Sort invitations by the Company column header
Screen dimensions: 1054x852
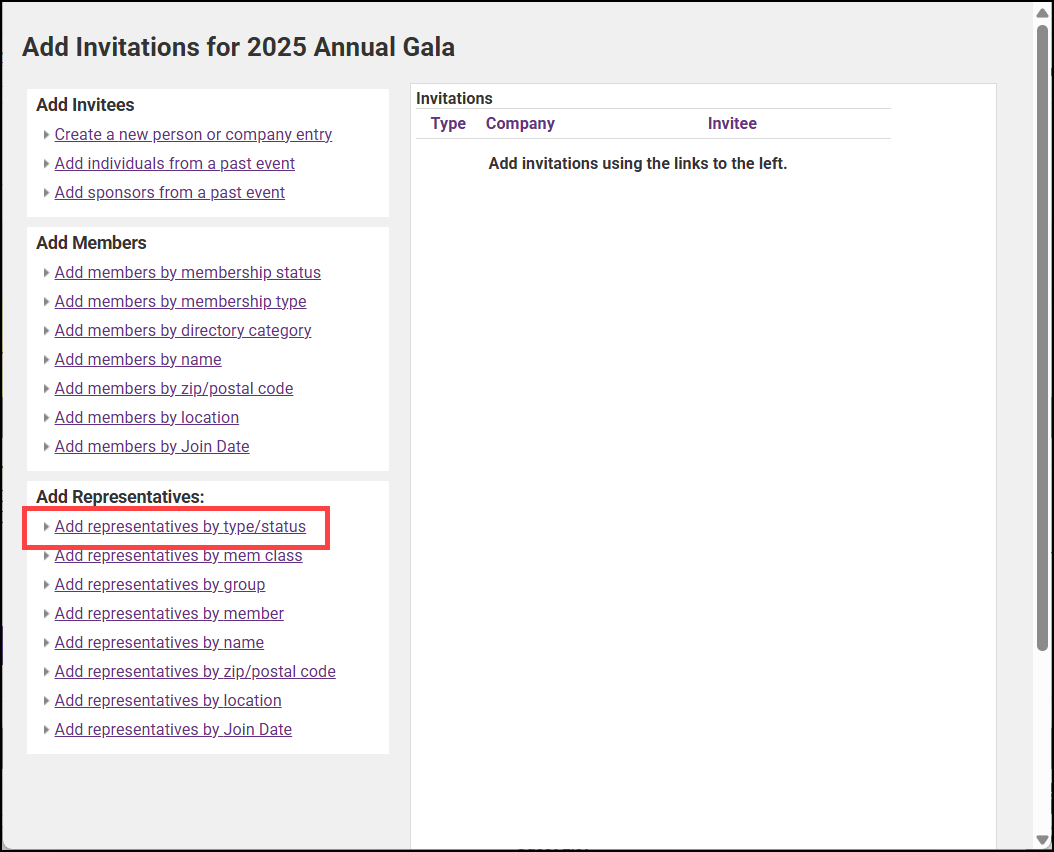coord(520,123)
